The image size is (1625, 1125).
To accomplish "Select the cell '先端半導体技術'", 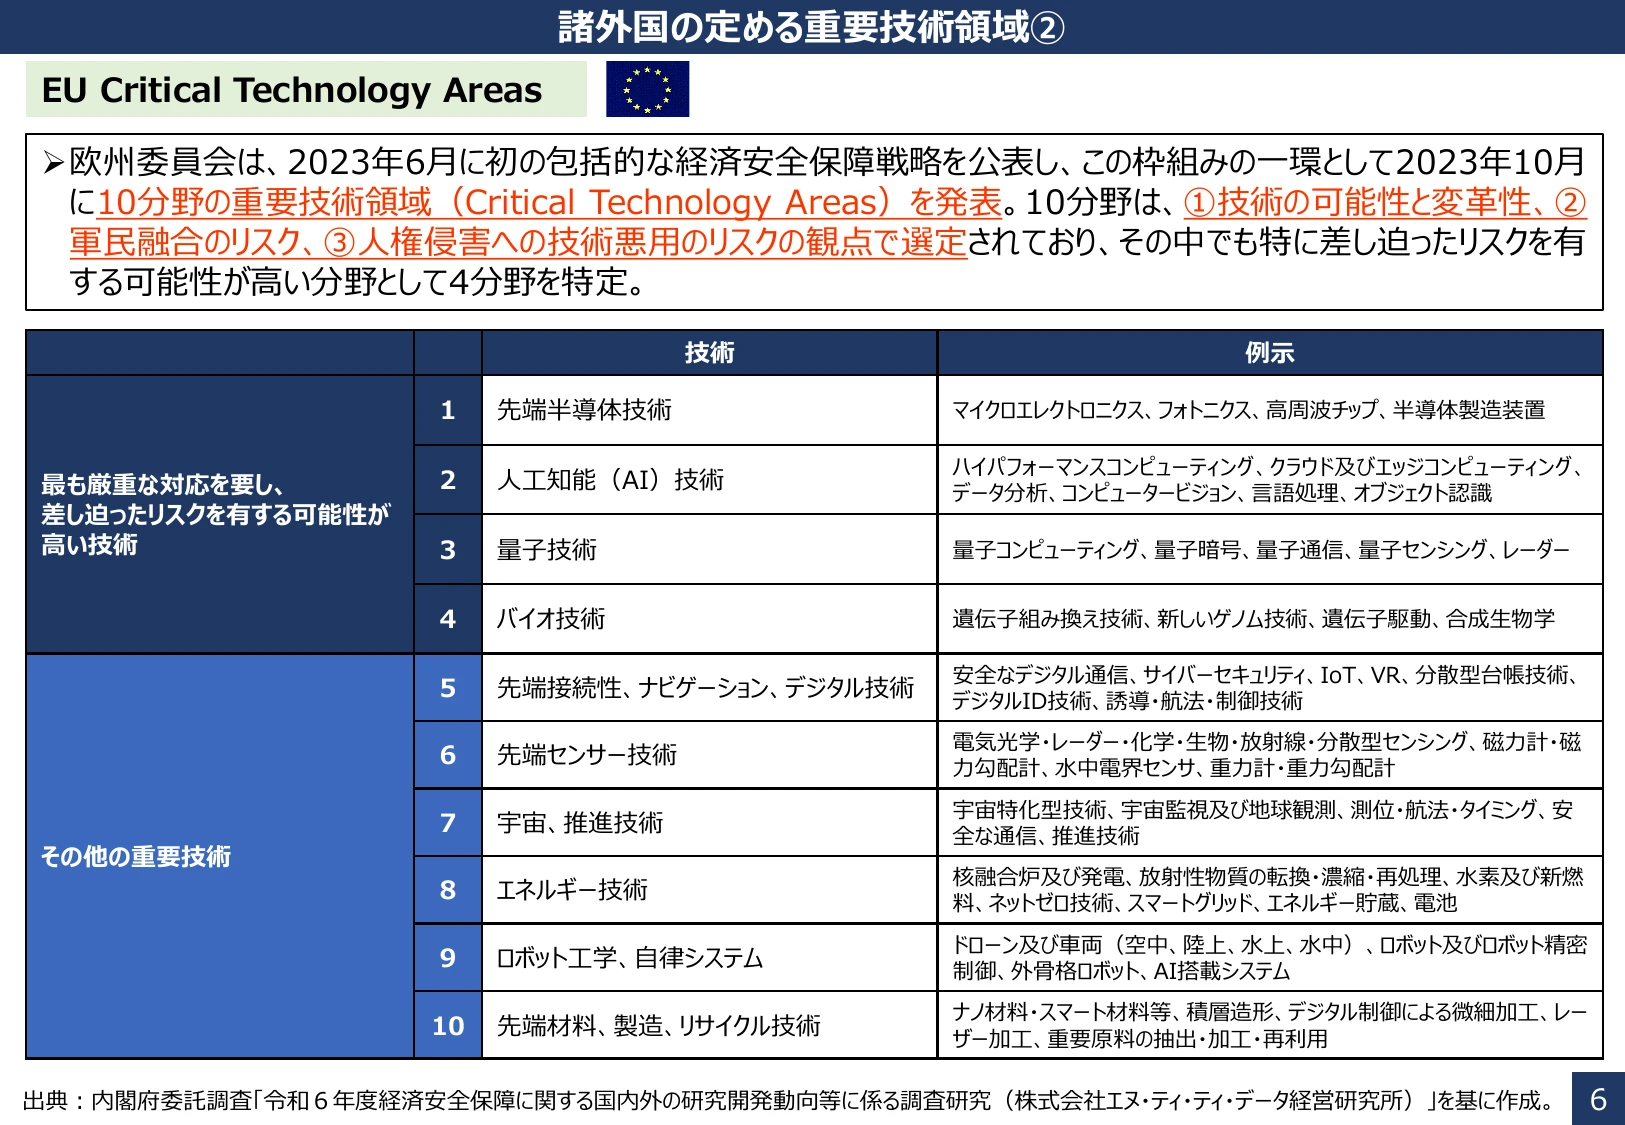I will click(709, 410).
